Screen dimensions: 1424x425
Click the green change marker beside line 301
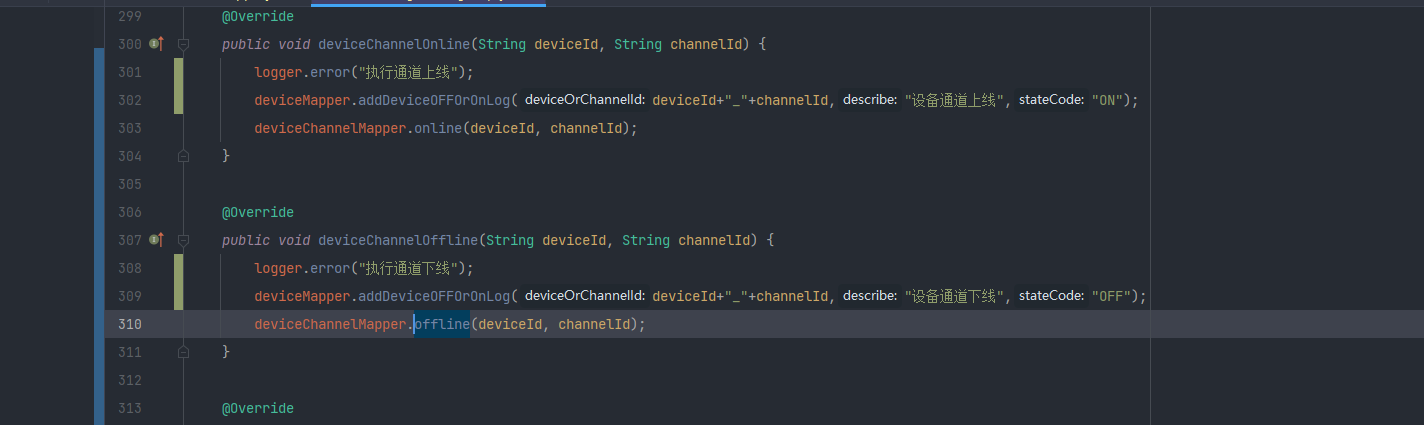click(x=178, y=72)
